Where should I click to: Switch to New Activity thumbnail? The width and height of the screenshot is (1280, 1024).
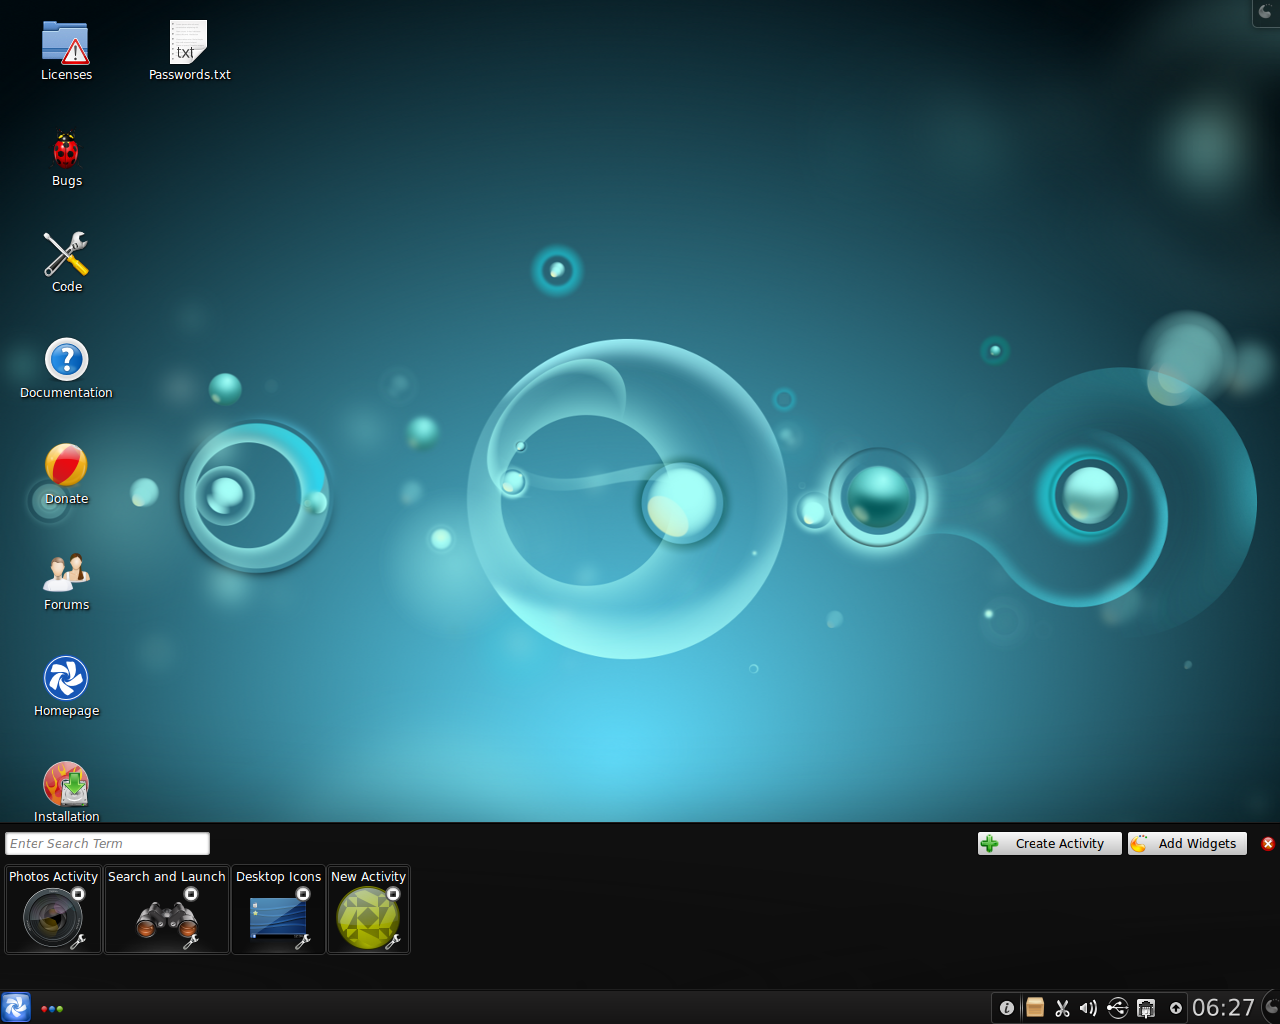click(368, 909)
